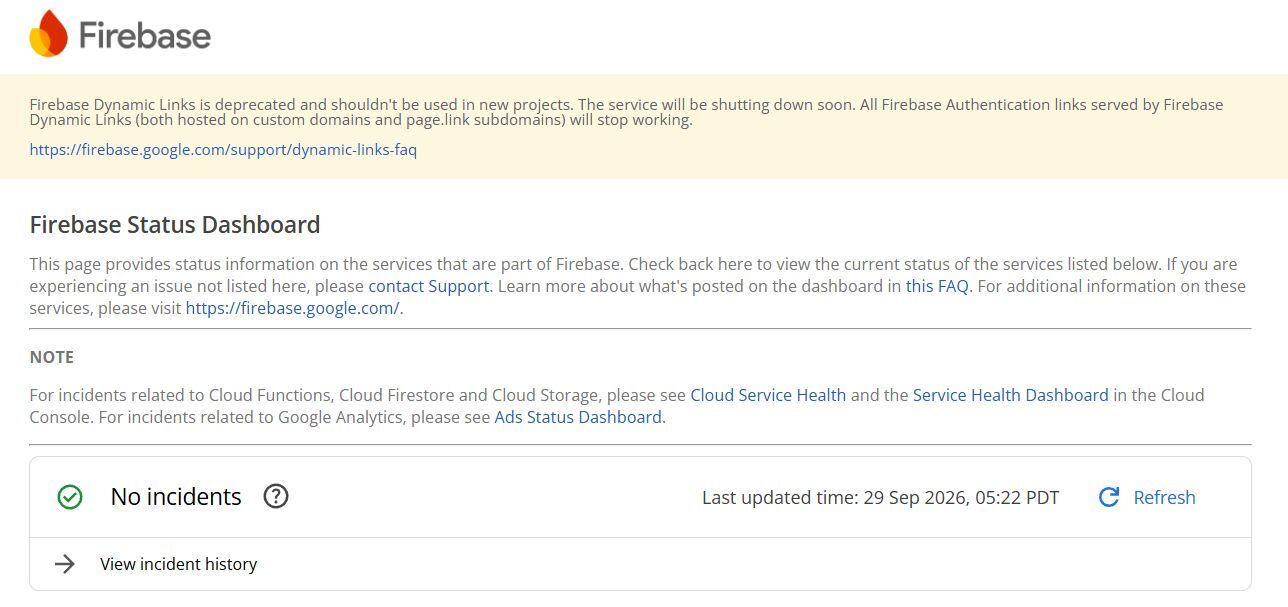Viewport: 1288px width, 607px height.
Task: Open the Cloud Service Health link
Action: [x=768, y=395]
